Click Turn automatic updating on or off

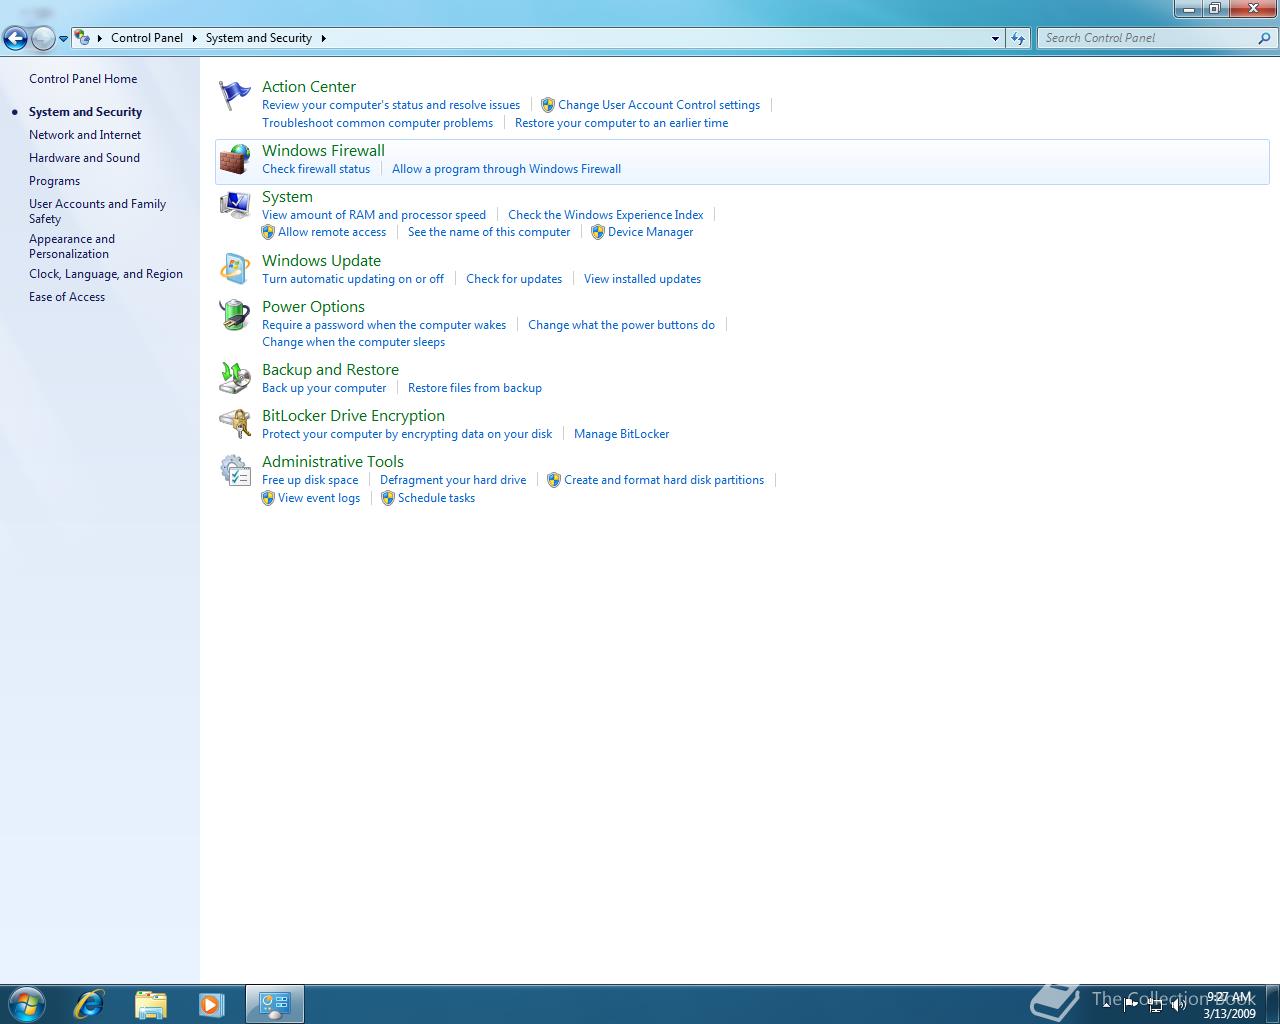[353, 279]
